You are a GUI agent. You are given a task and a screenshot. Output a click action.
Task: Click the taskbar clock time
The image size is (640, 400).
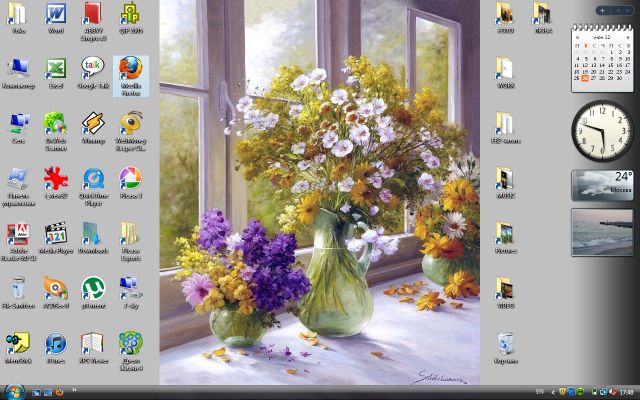[626, 393]
